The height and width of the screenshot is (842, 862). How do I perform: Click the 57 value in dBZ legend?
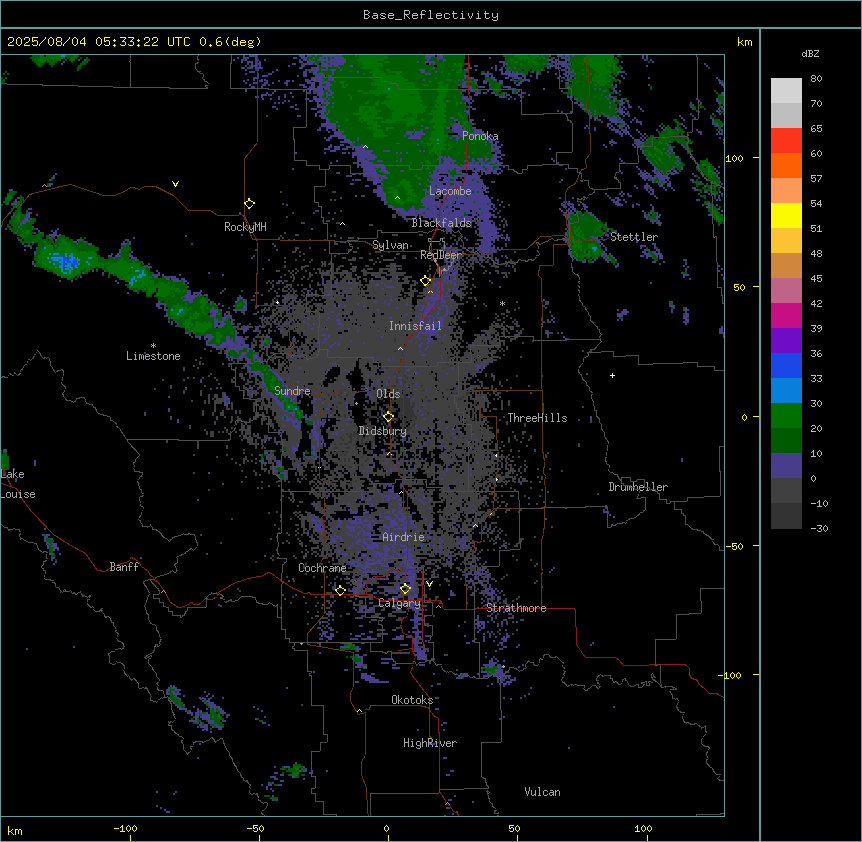pyautogui.click(x=816, y=179)
